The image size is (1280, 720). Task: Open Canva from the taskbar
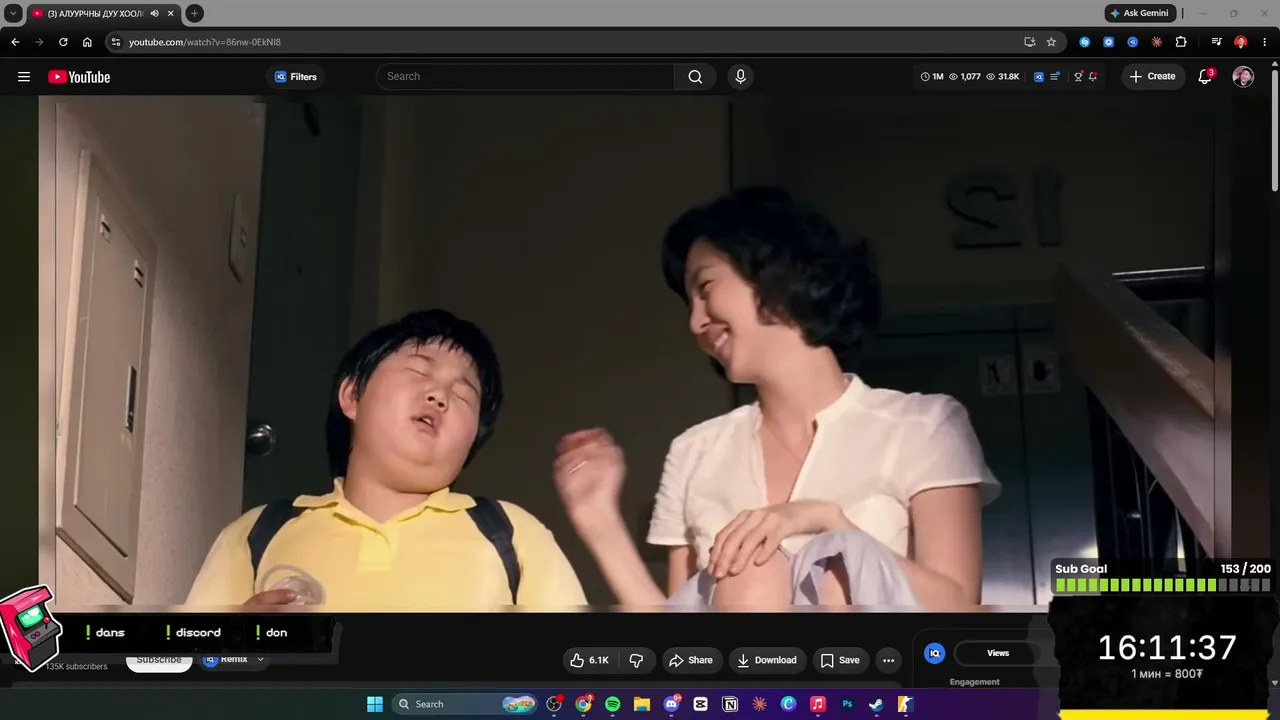click(788, 704)
